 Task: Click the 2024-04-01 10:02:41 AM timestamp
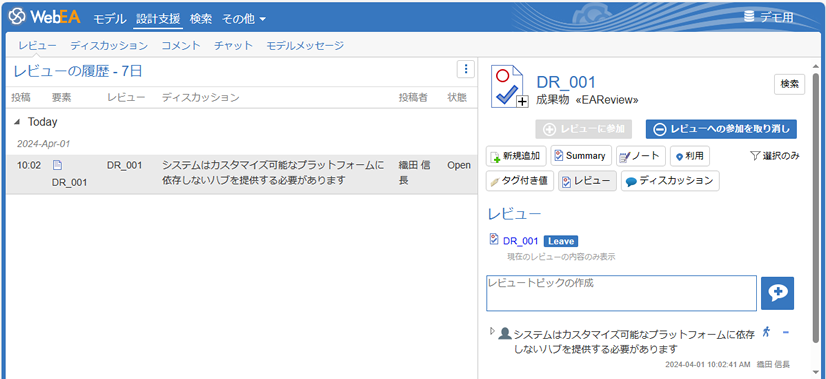pyautogui.click(x=707, y=364)
